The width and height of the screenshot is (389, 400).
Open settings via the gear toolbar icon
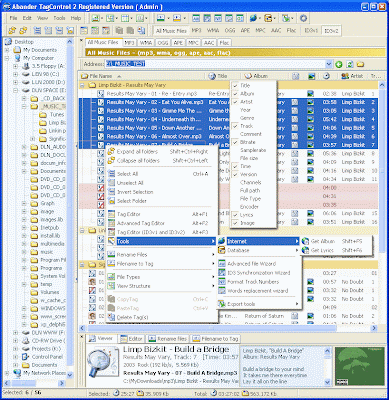(x=303, y=18)
